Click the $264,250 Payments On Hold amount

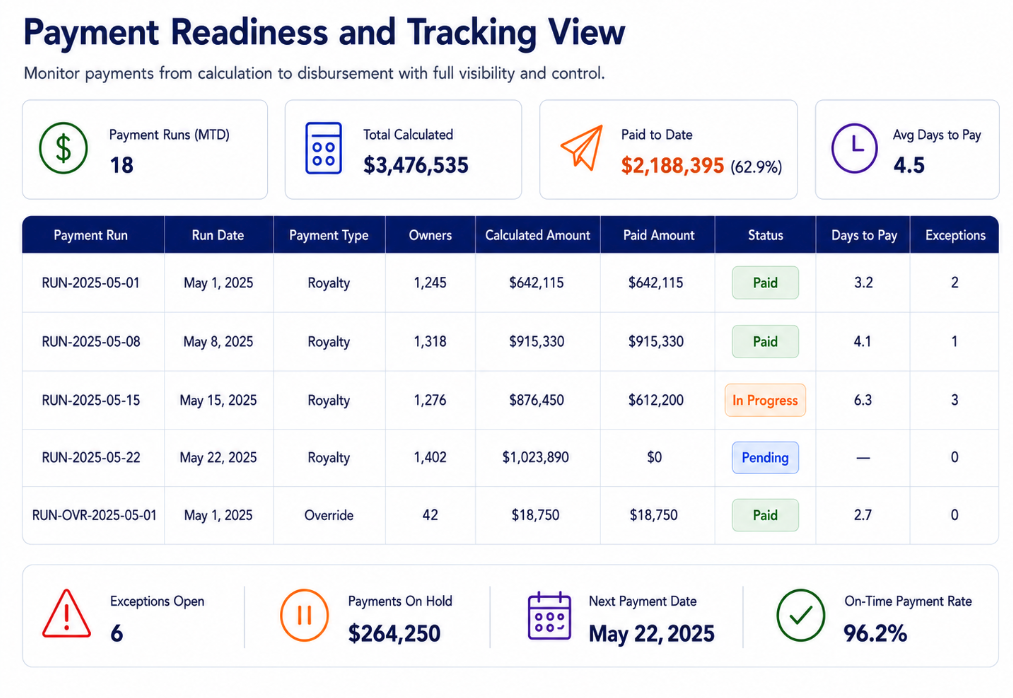[x=394, y=633]
